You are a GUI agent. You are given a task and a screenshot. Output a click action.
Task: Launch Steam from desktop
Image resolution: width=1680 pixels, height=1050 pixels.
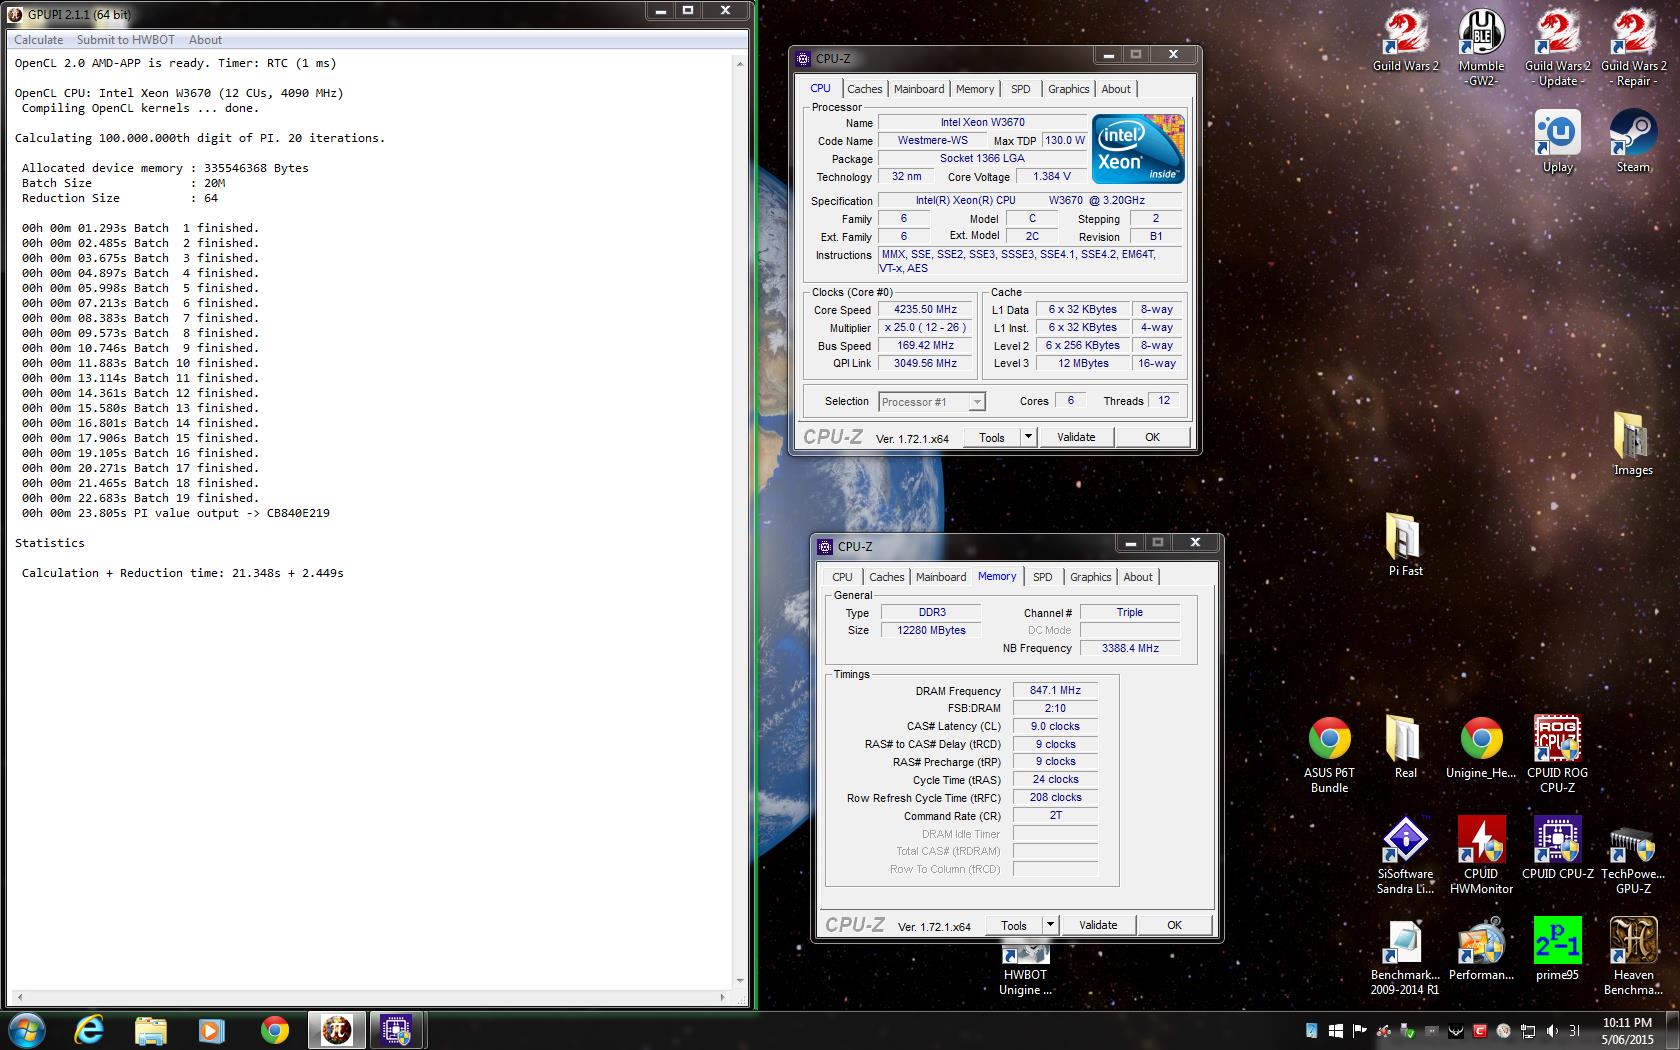(1633, 141)
